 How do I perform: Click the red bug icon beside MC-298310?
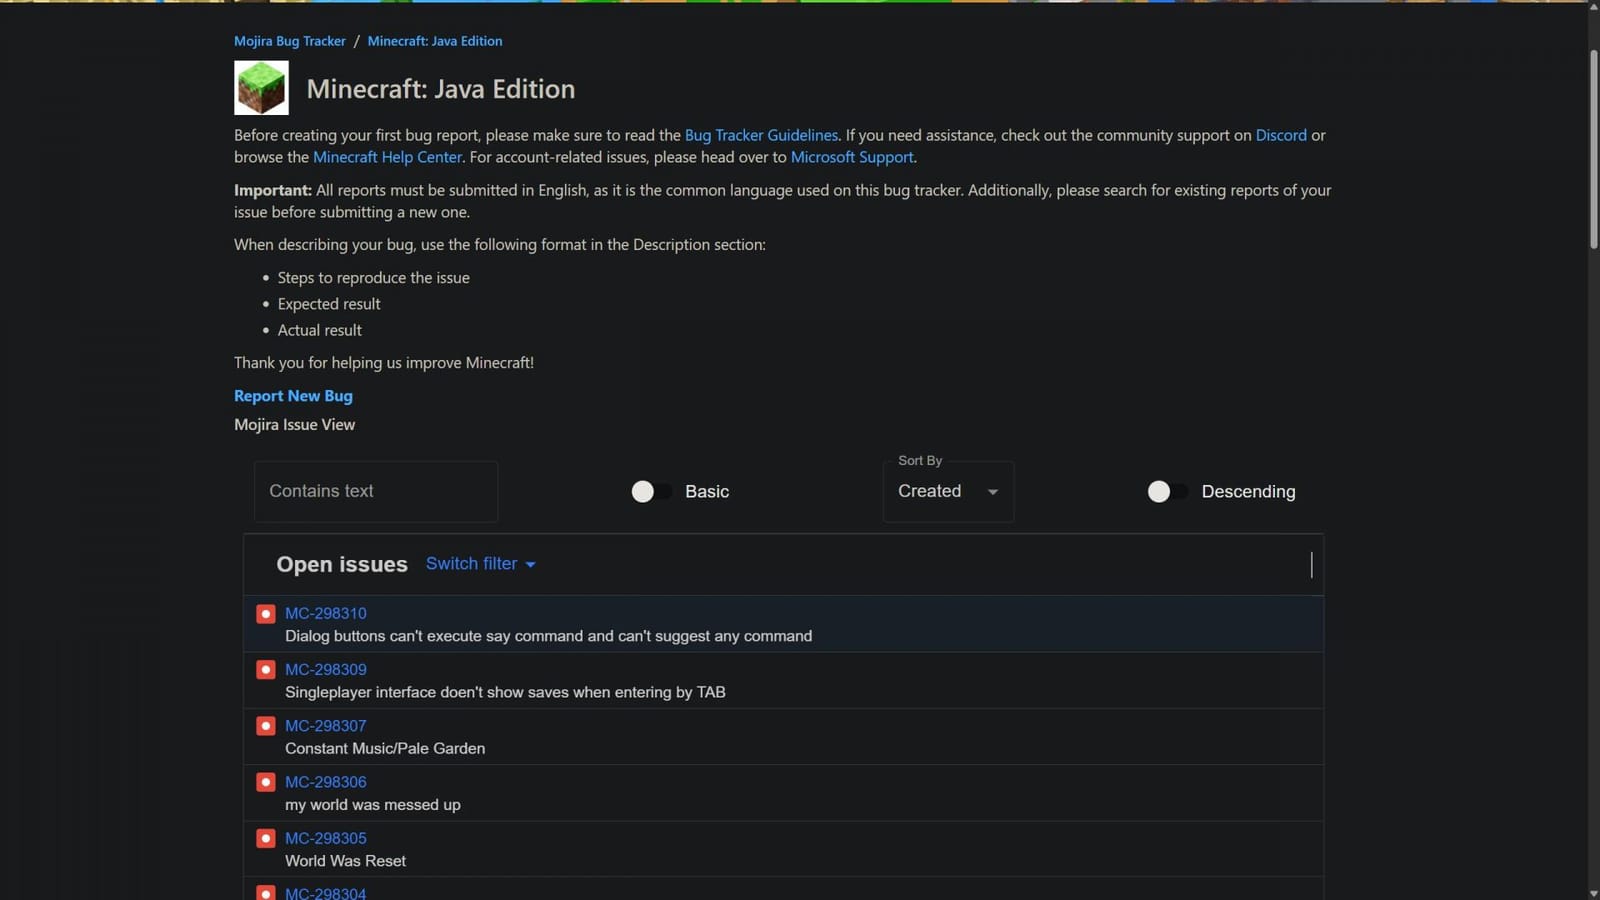[265, 613]
